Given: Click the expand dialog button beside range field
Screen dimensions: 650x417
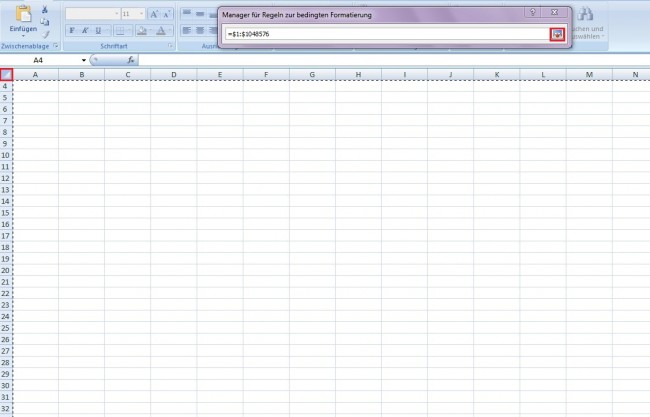Looking at the screenshot, I should (557, 34).
